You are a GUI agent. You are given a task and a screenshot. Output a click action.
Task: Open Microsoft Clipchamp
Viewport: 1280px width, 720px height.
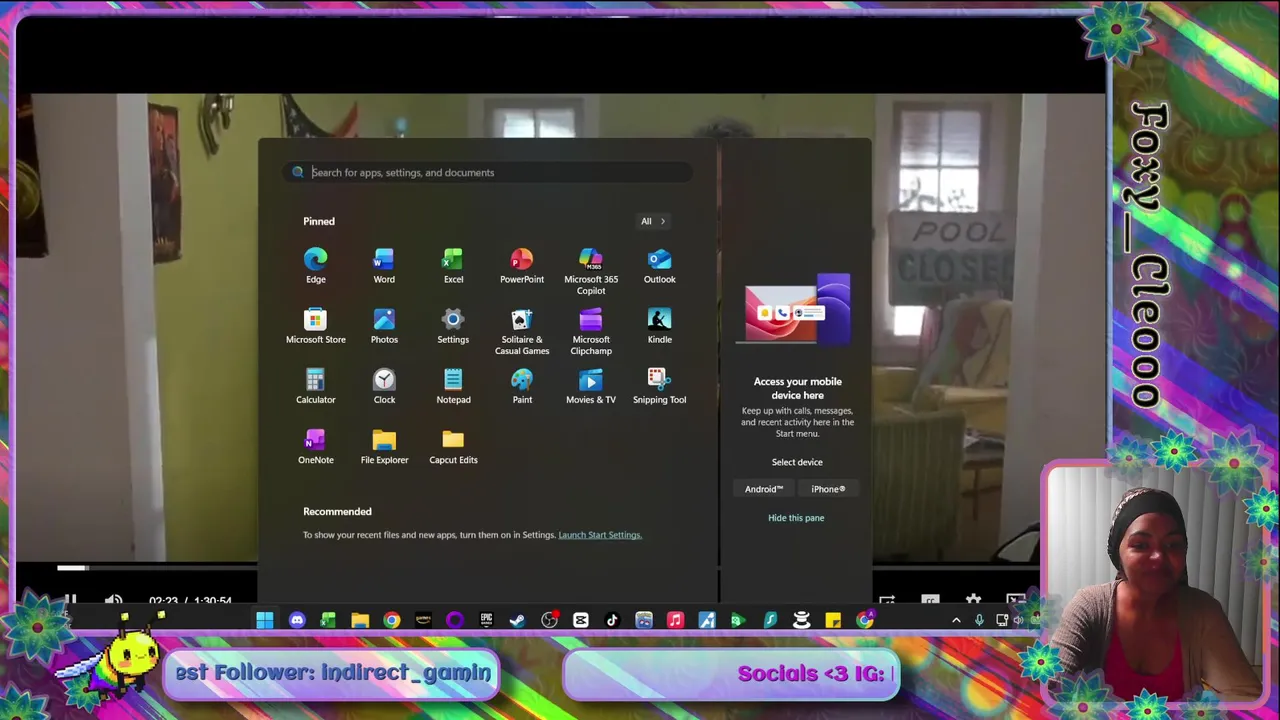591,332
